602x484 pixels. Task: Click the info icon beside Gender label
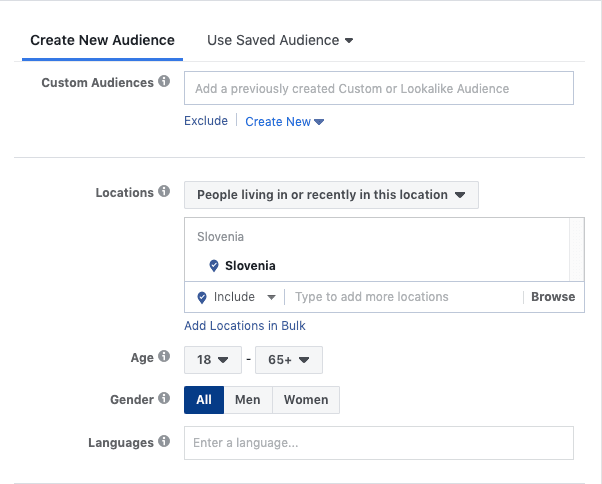(164, 399)
